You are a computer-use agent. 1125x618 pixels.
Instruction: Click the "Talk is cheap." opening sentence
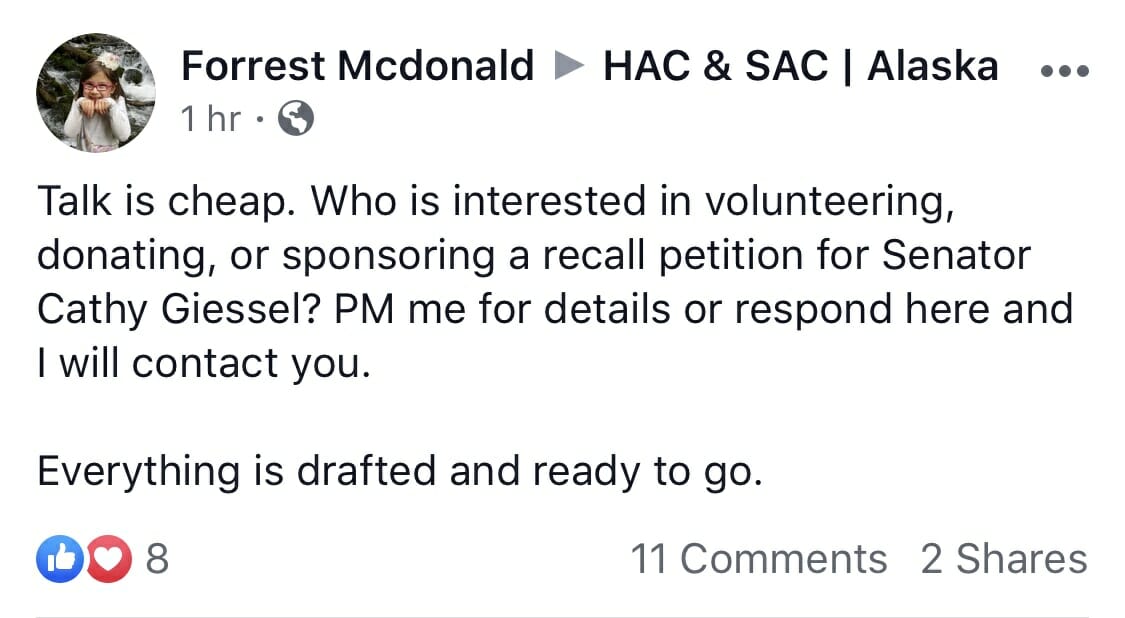click(x=166, y=201)
